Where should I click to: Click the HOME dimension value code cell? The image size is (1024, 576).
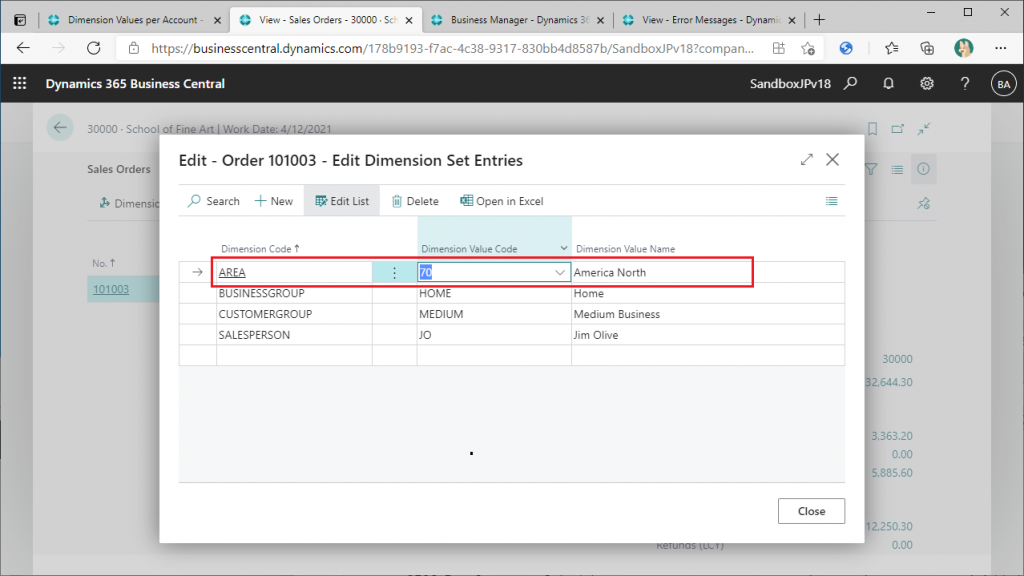494,293
